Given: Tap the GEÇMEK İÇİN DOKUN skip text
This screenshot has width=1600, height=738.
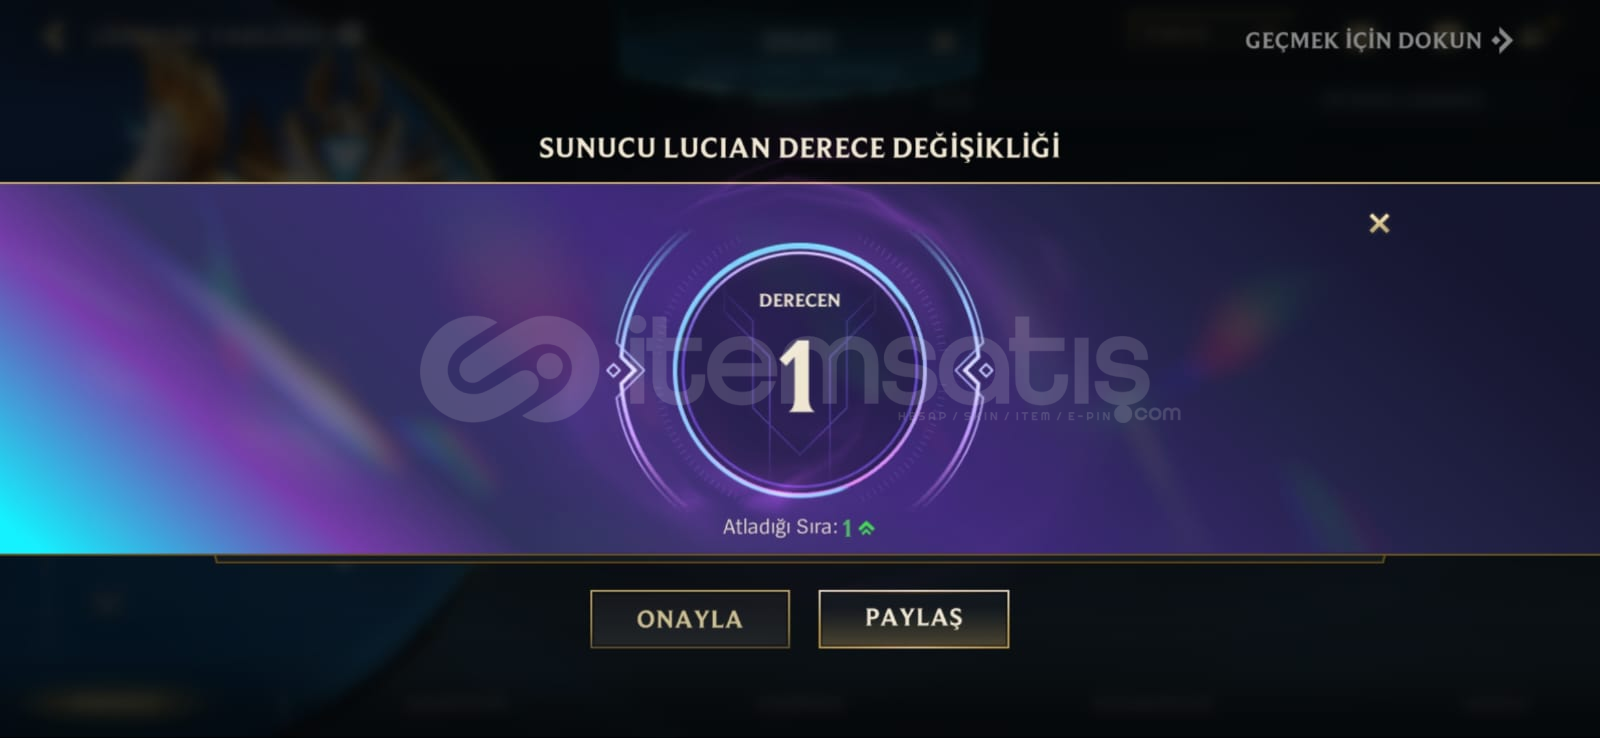Looking at the screenshot, I should (1363, 41).
